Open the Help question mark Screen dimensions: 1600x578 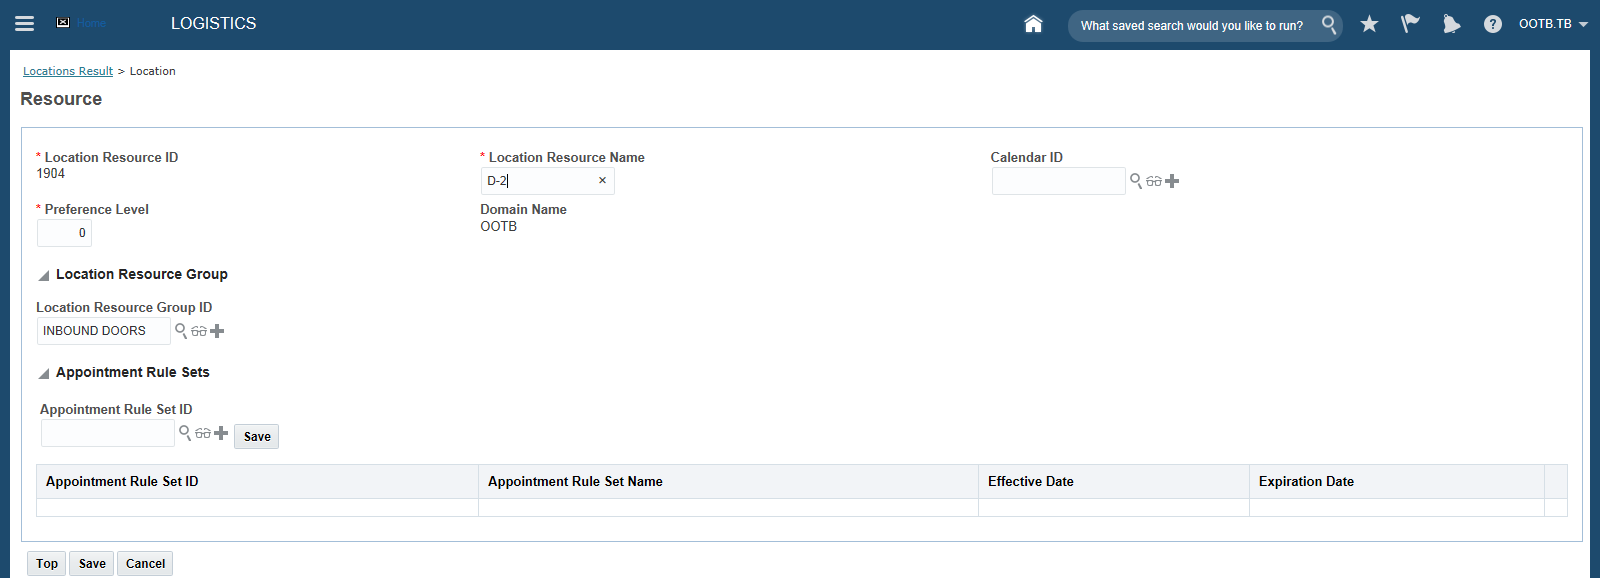[x=1492, y=24]
